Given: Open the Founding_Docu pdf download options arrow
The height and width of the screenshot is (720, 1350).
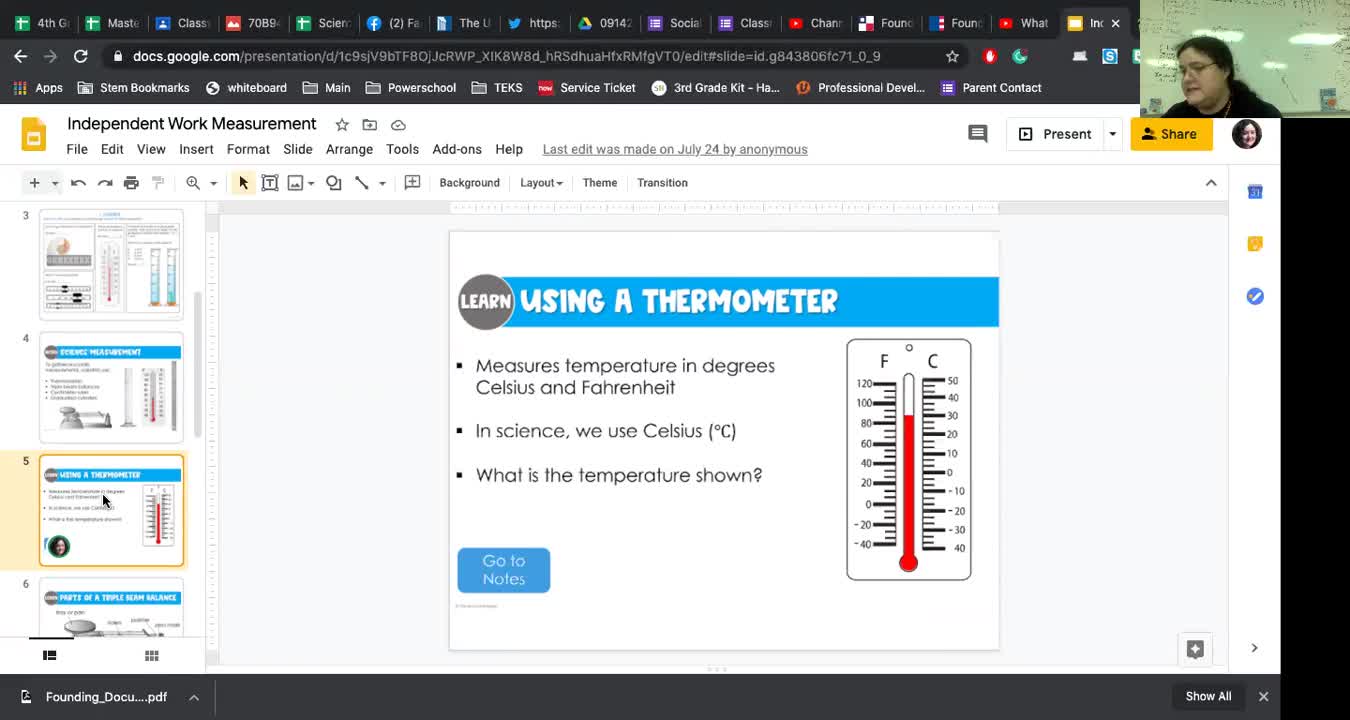Looking at the screenshot, I should pyautogui.click(x=194, y=697).
